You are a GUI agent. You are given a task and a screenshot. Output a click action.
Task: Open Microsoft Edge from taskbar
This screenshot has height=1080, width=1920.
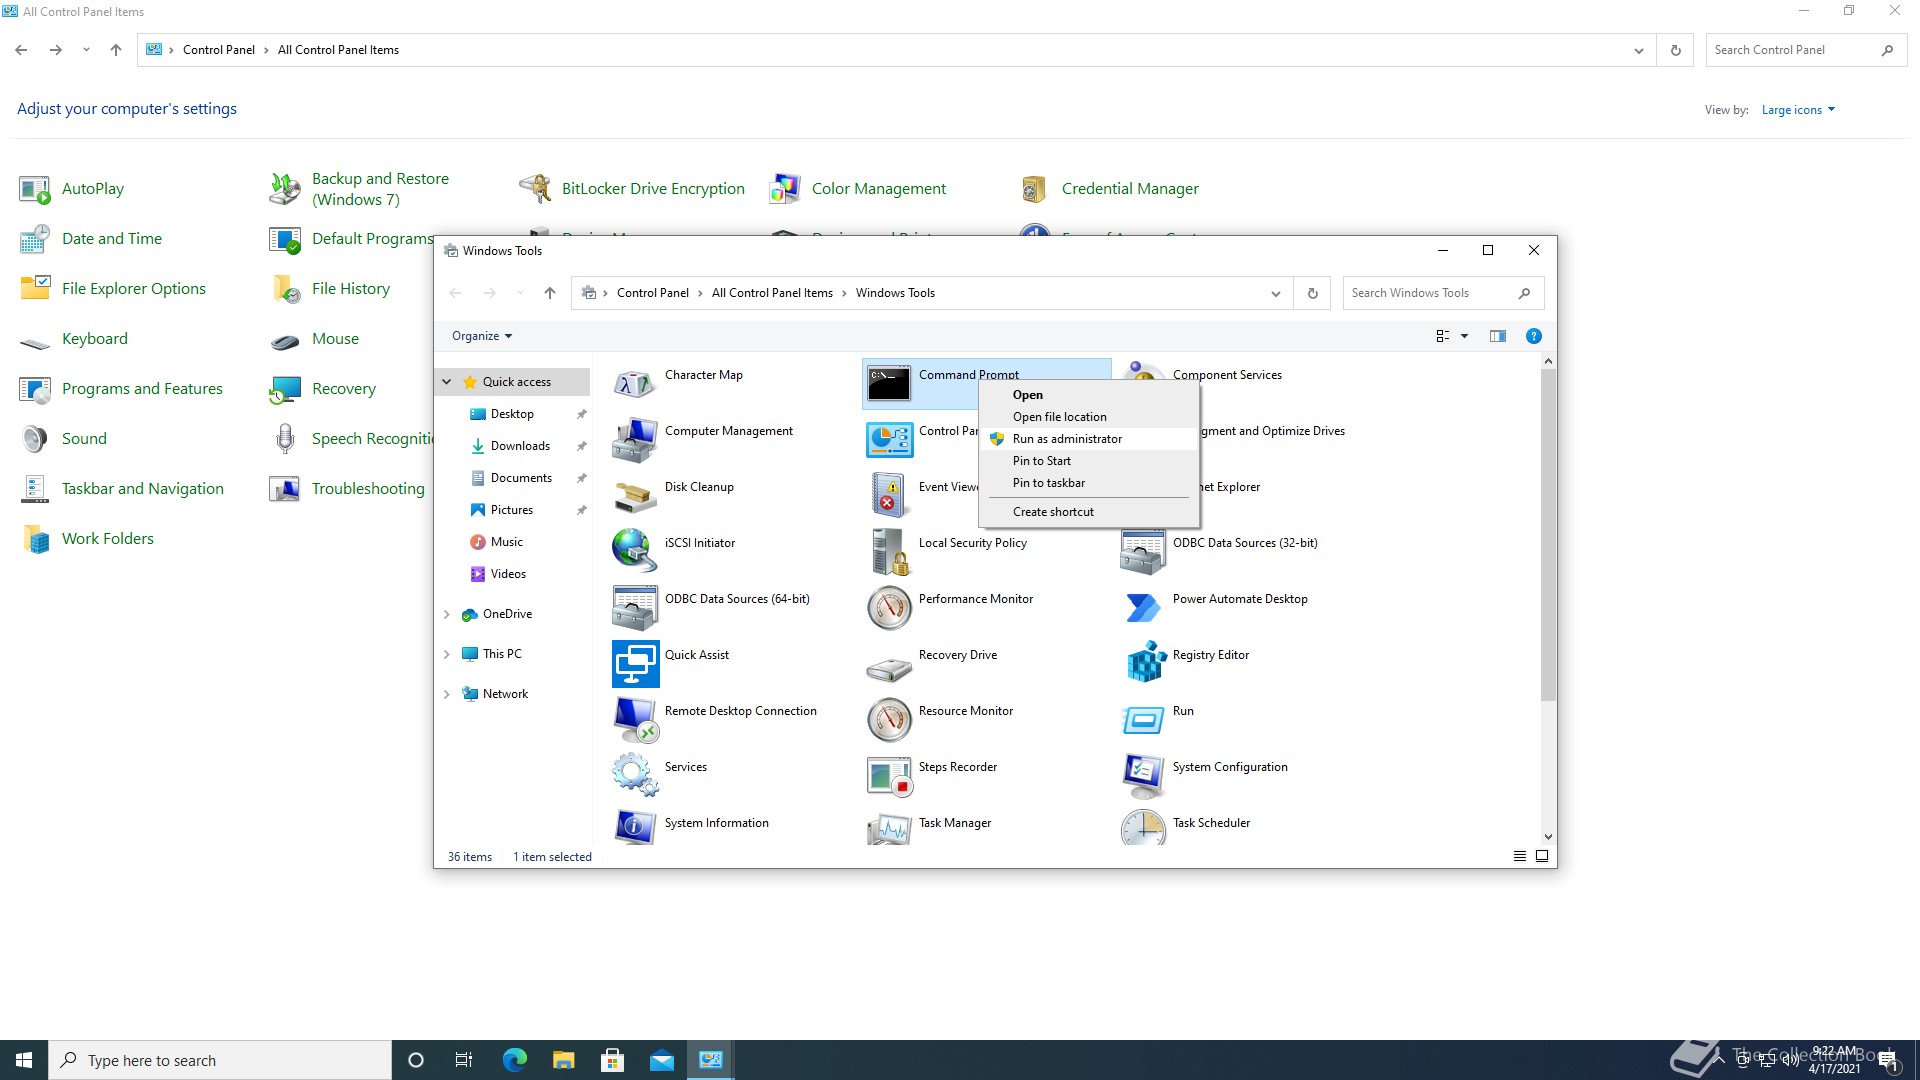click(x=514, y=1060)
